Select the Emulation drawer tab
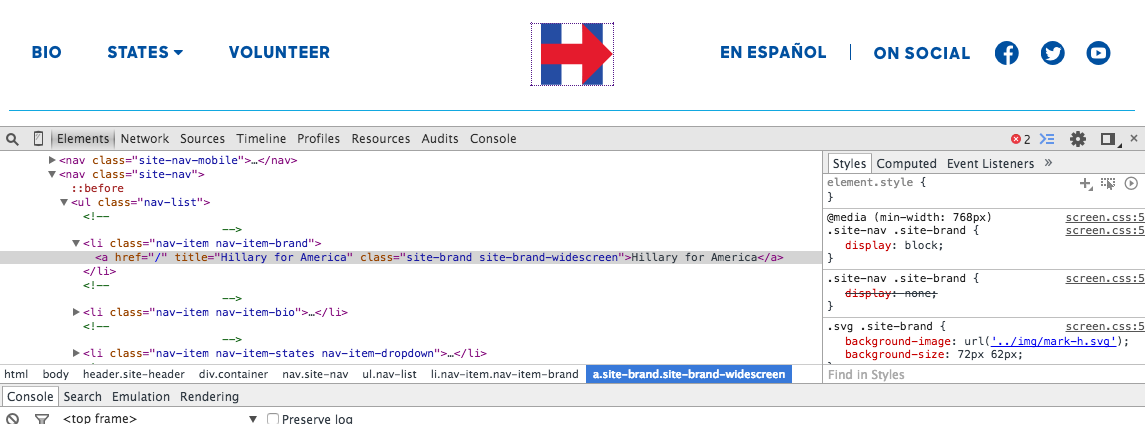 141,396
